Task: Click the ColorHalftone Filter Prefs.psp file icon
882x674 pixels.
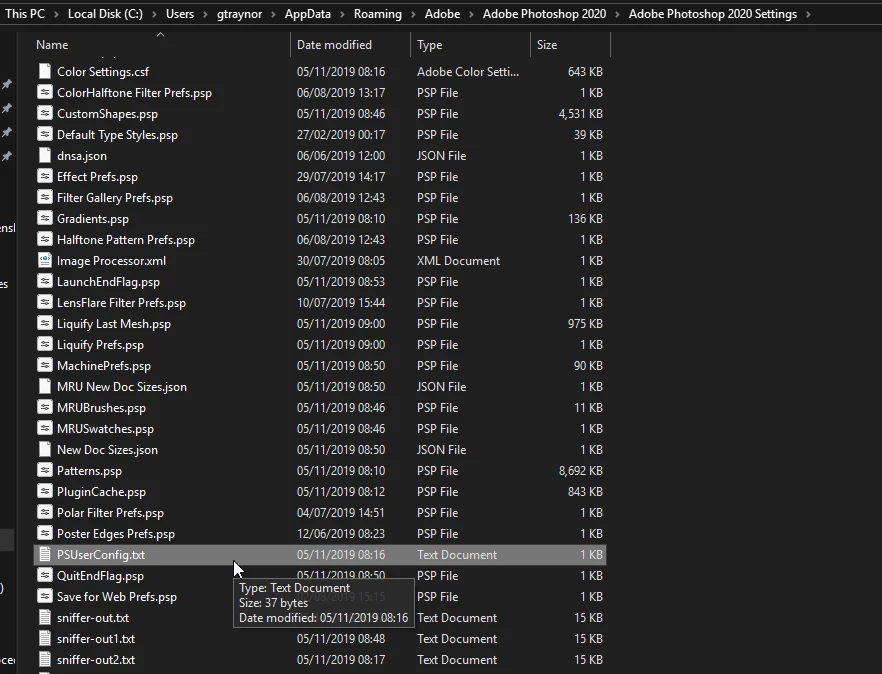Action: (44, 92)
